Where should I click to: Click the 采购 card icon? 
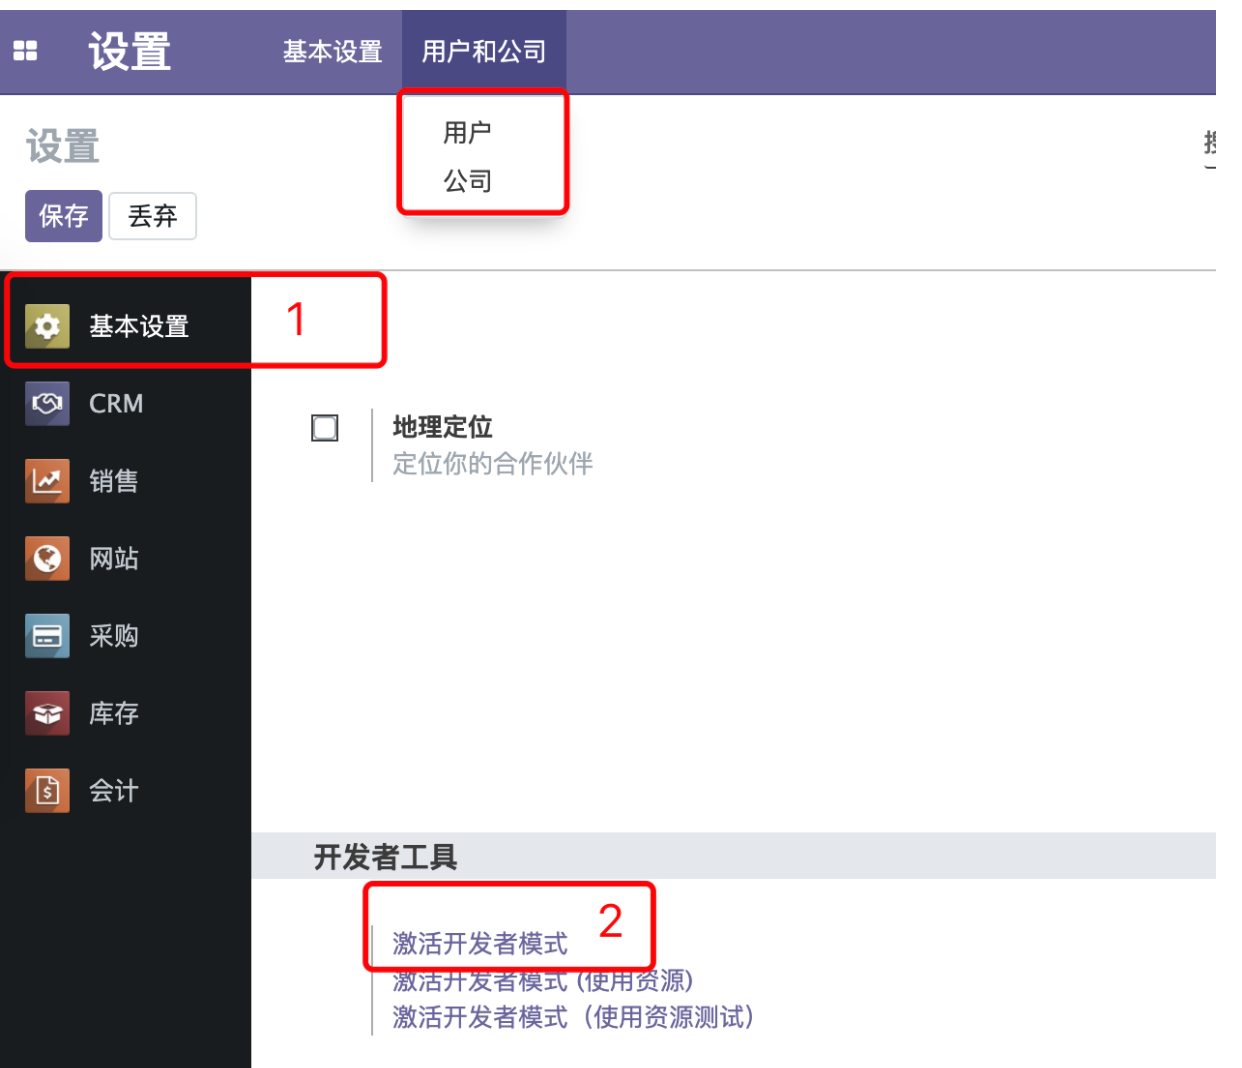(x=47, y=636)
